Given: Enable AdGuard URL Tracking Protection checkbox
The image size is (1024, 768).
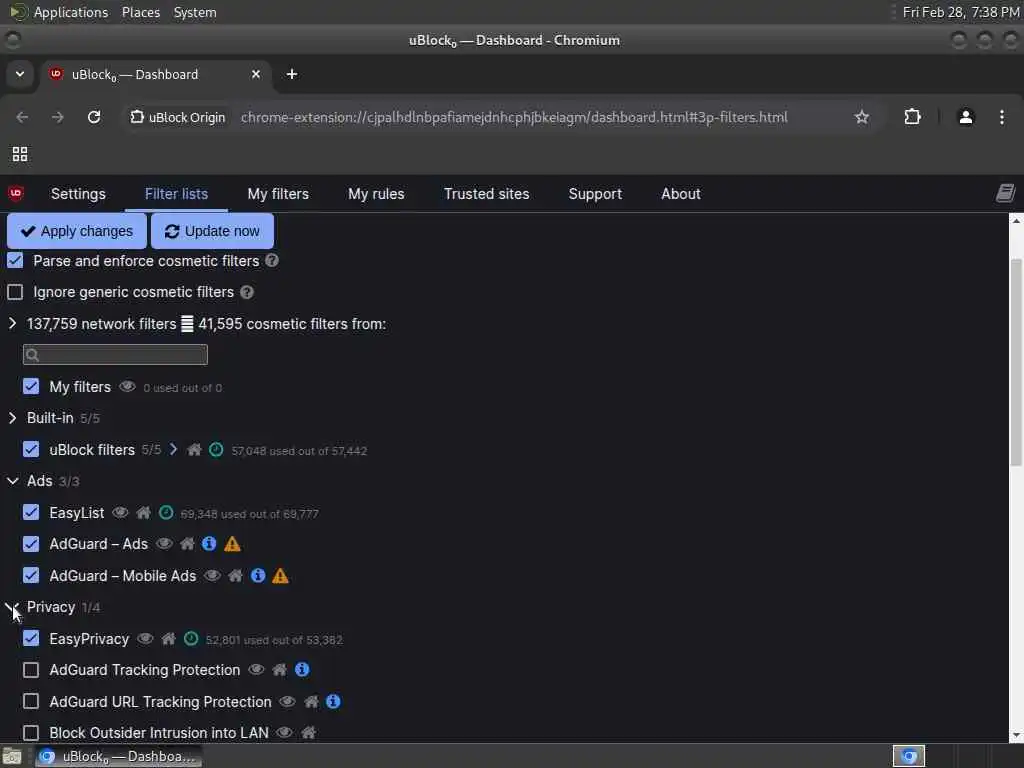Looking at the screenshot, I should [x=31, y=701].
